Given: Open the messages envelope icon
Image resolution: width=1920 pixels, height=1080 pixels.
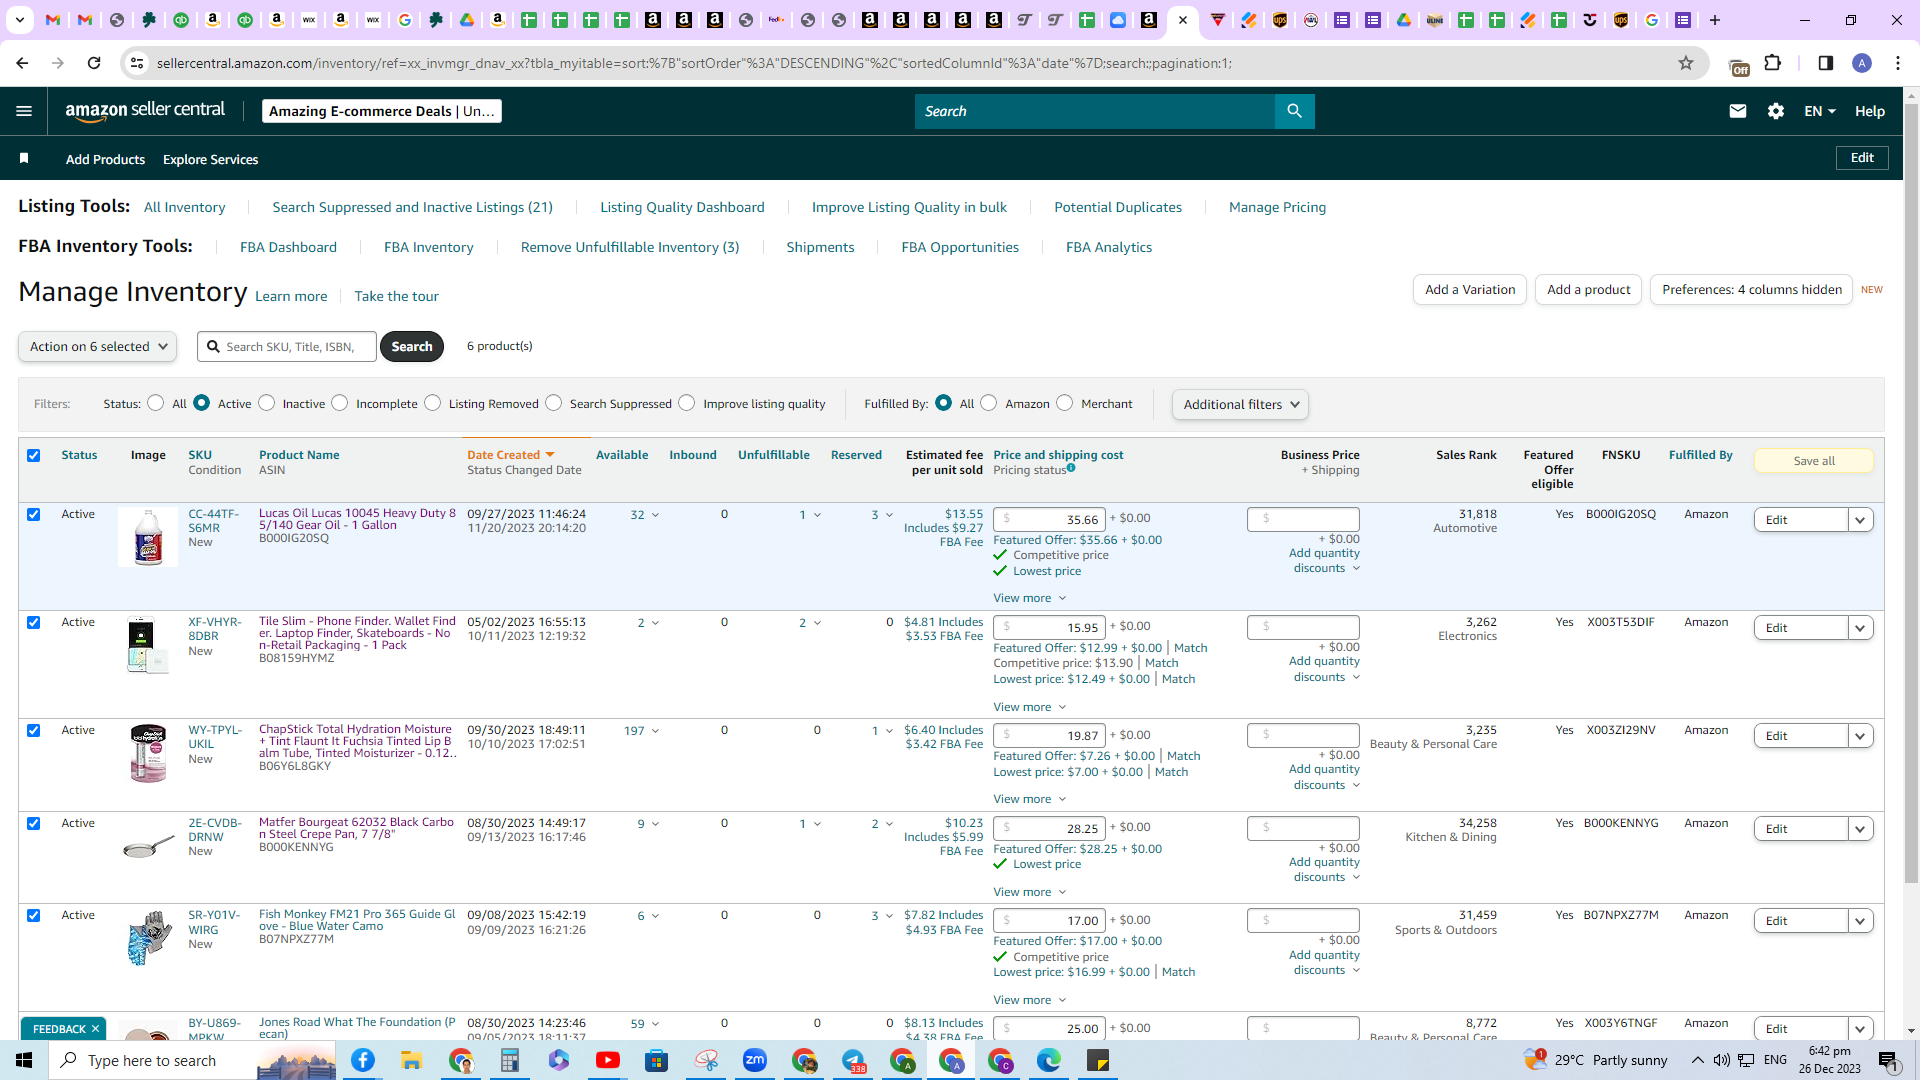Looking at the screenshot, I should point(1738,111).
